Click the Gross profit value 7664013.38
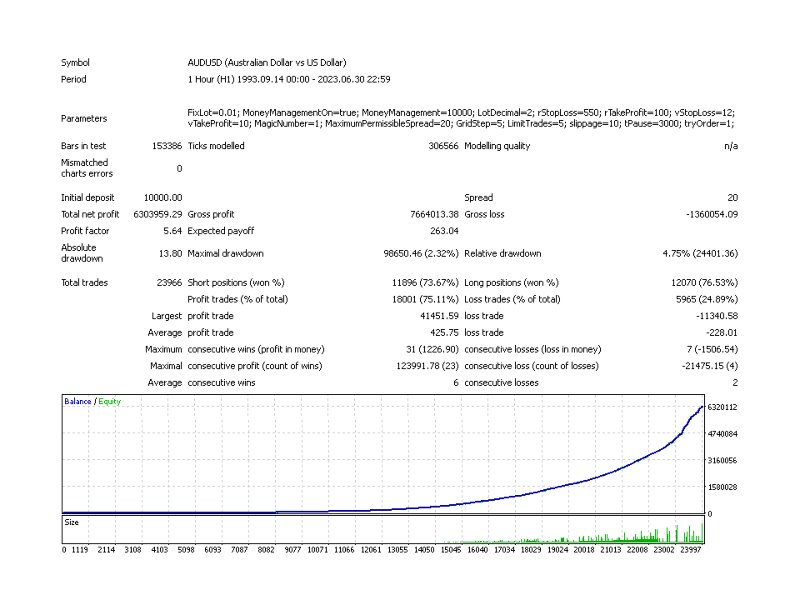The height and width of the screenshot is (600, 800). (434, 215)
